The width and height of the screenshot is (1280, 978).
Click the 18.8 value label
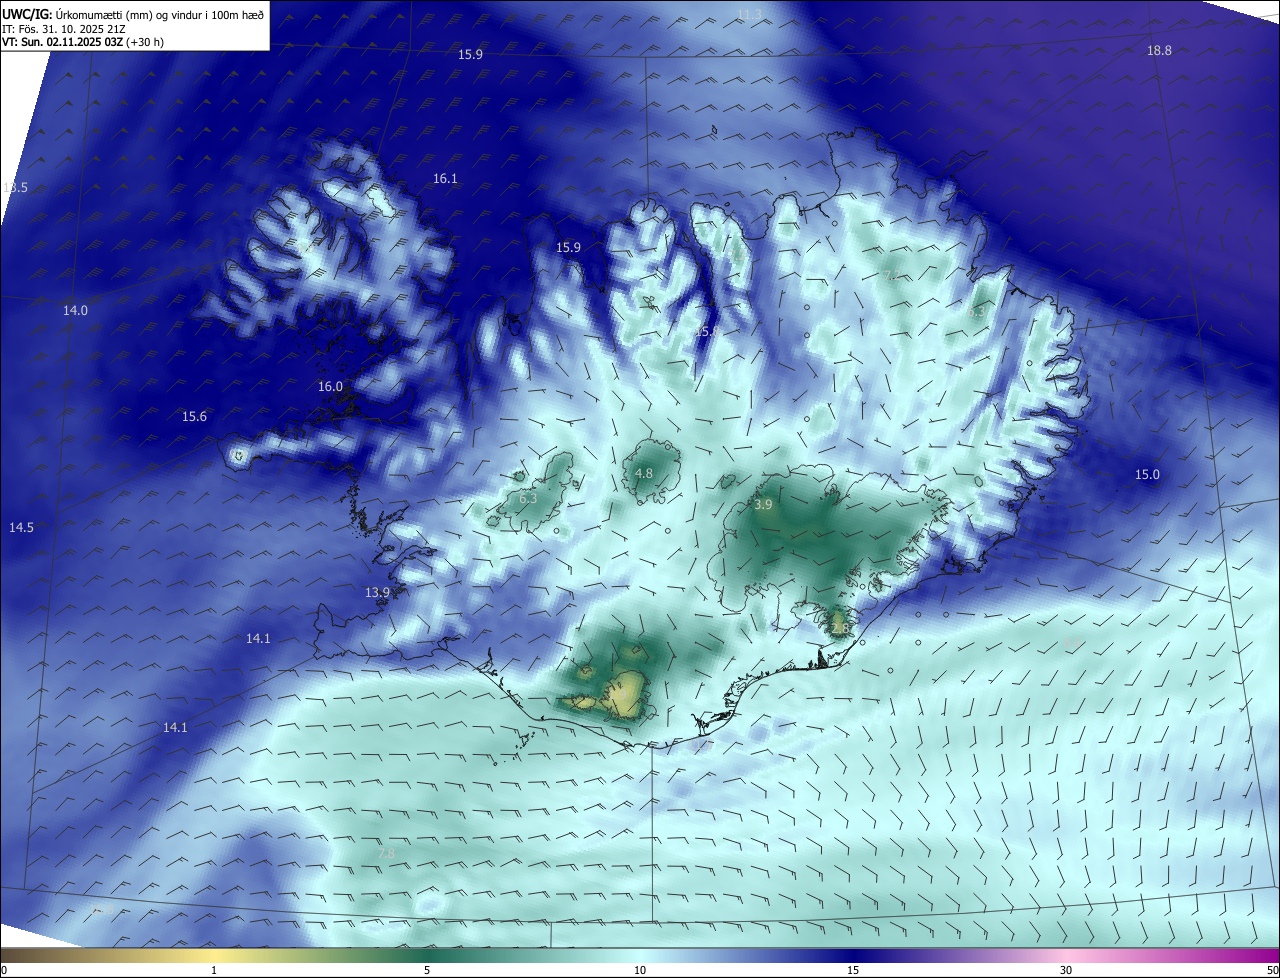coord(1159,51)
